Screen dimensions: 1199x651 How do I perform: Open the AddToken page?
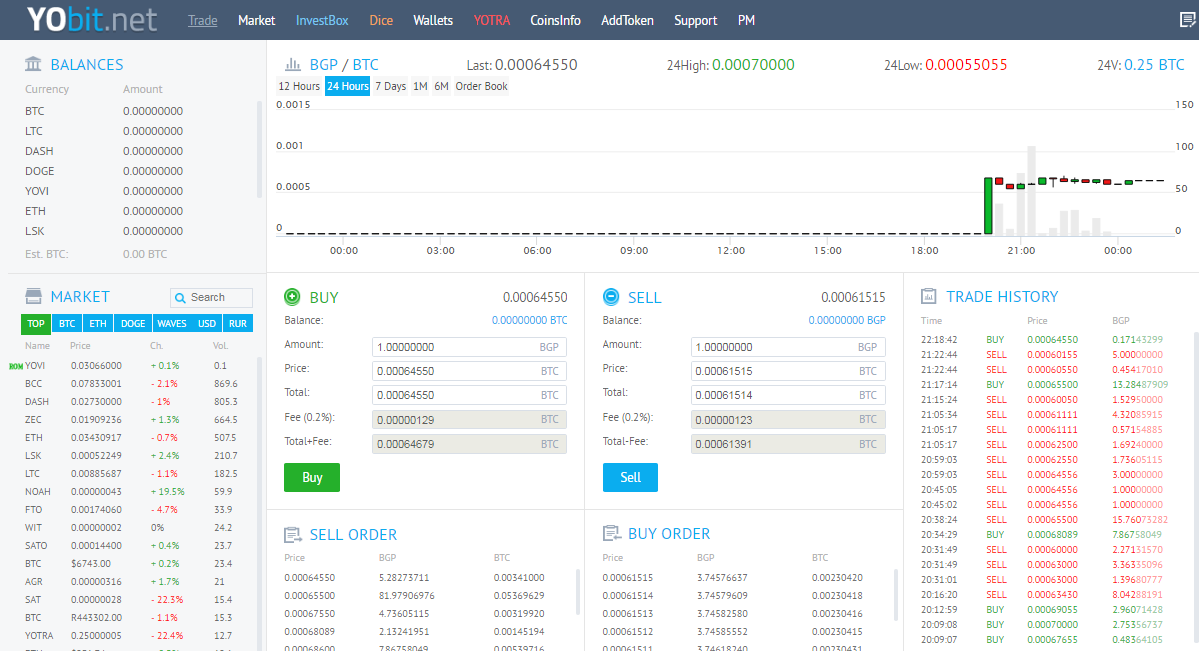coord(627,21)
